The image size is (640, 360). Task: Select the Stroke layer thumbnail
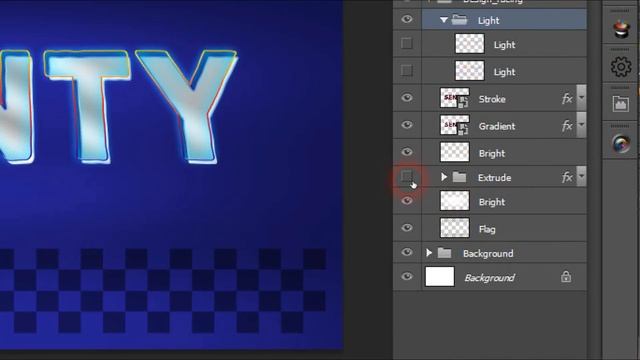pyautogui.click(x=455, y=98)
